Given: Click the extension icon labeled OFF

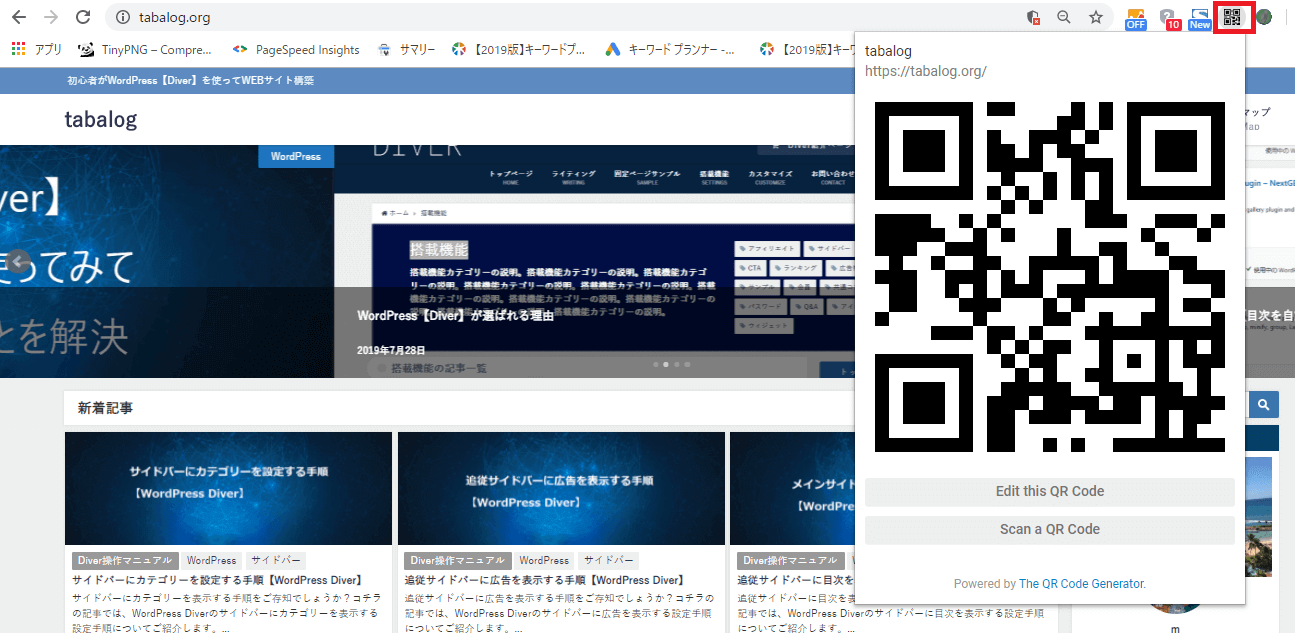Looking at the screenshot, I should 1135,17.
